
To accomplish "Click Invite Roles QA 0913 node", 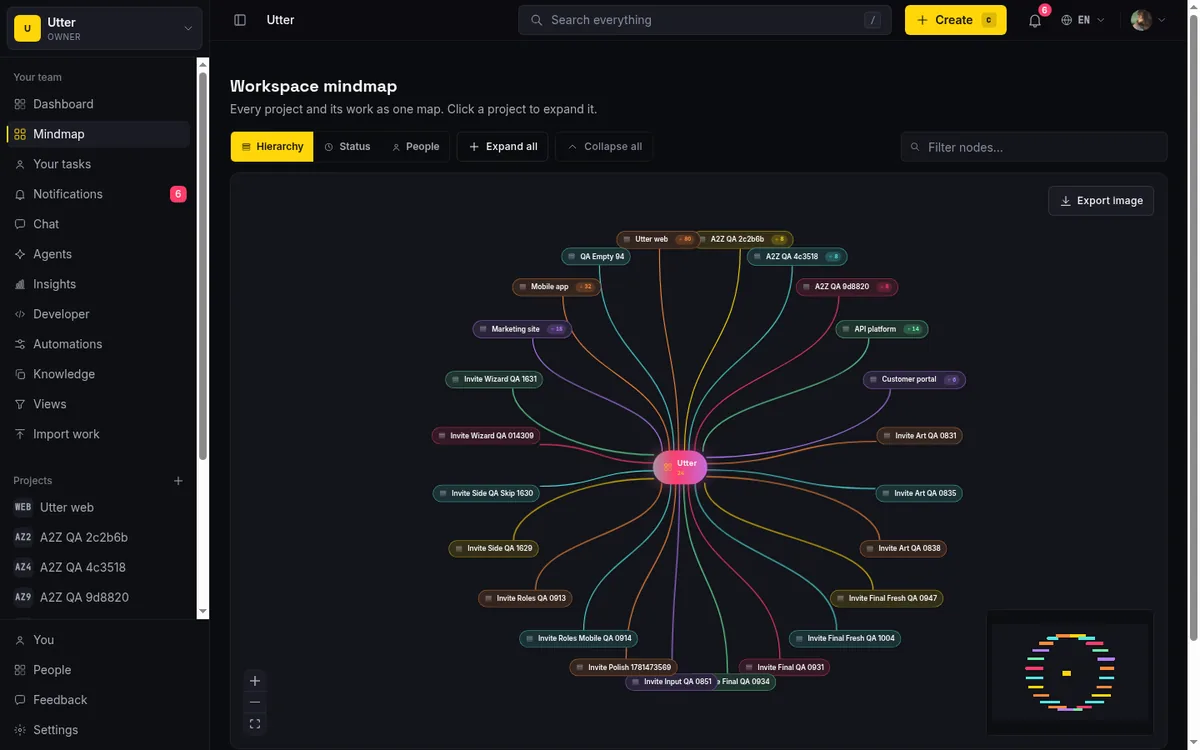I will point(525,599).
